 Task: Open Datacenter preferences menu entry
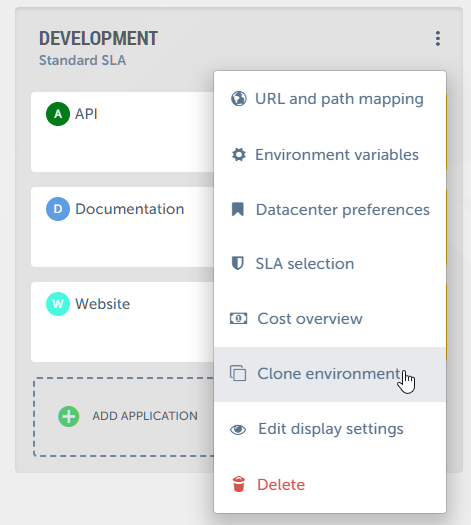tap(330, 210)
